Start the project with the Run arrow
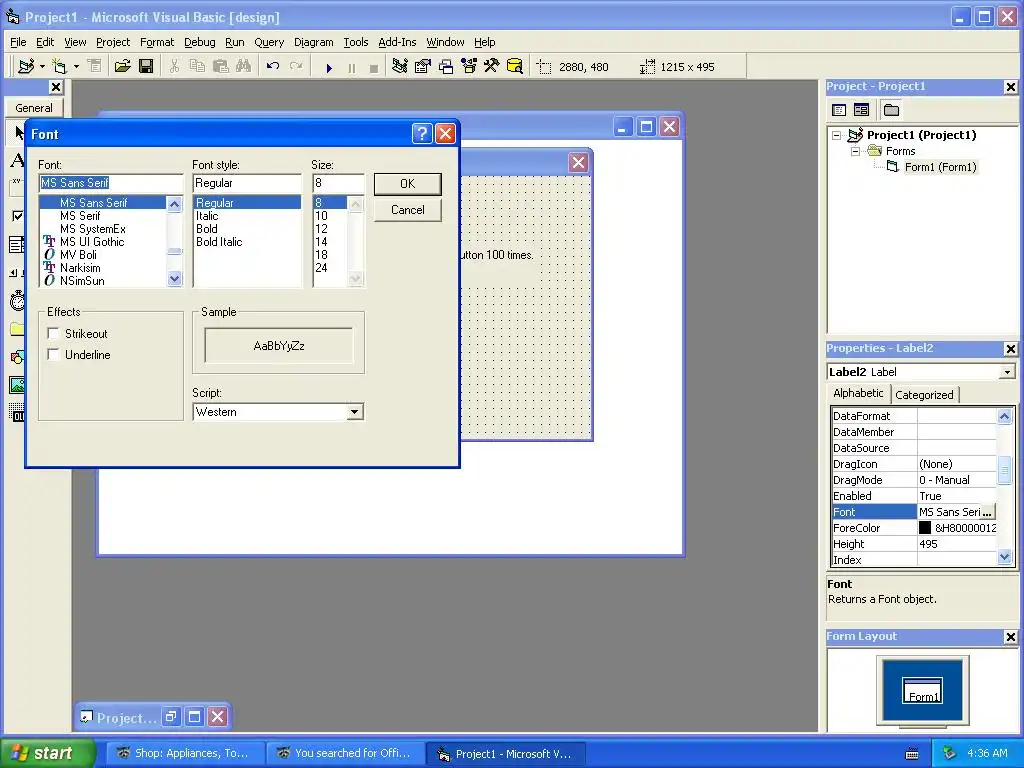The width and height of the screenshot is (1024, 768). click(329, 67)
